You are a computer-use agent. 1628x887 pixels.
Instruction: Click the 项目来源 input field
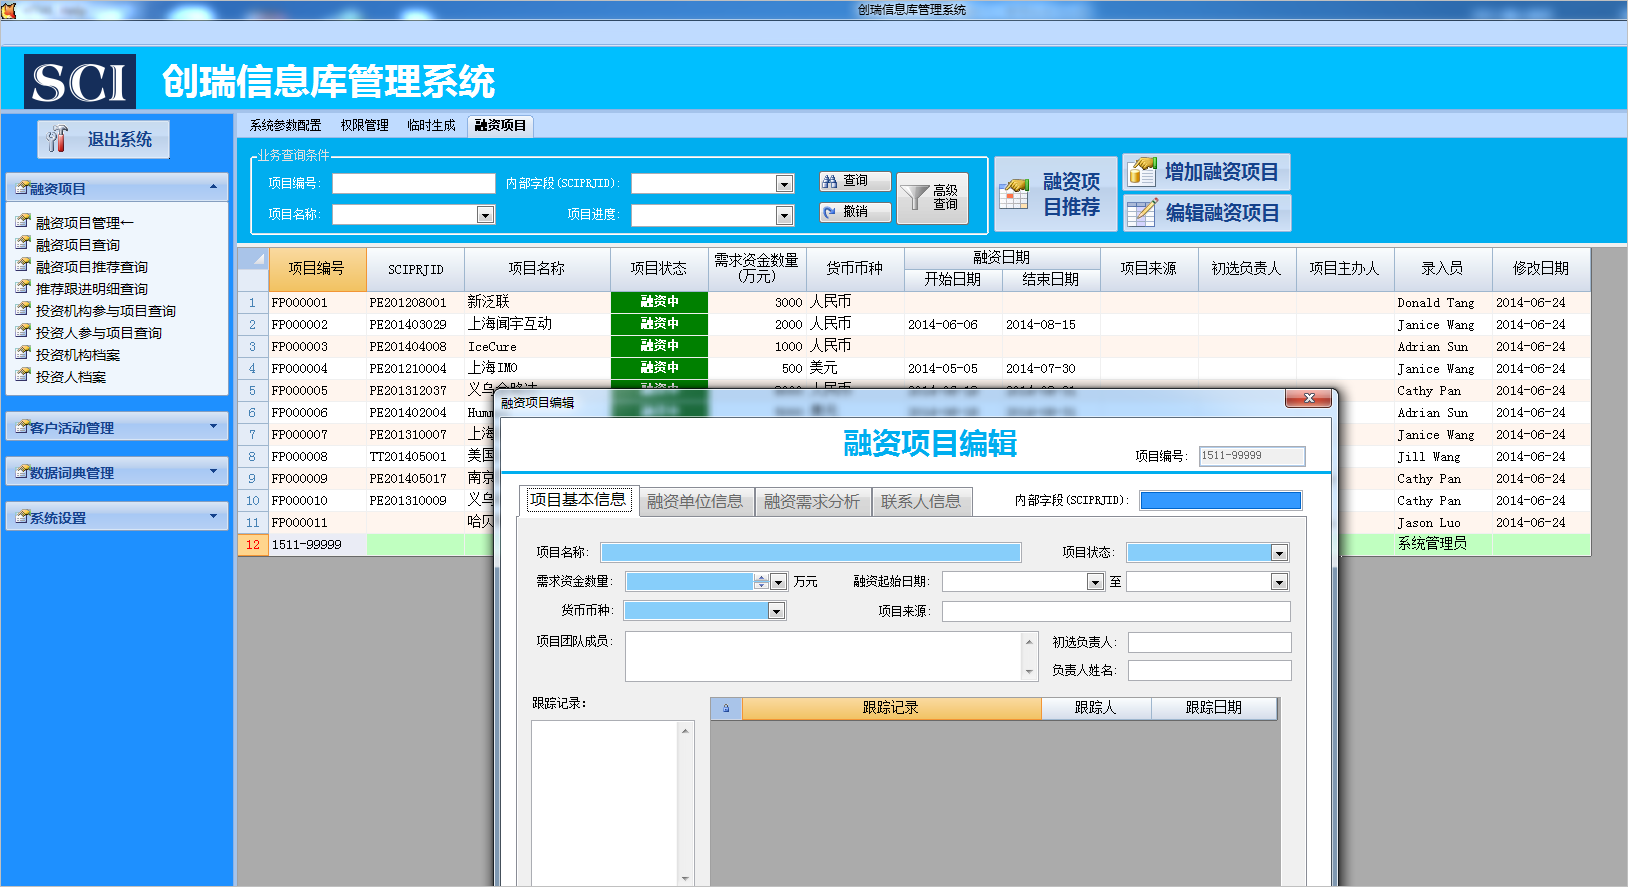(1116, 611)
